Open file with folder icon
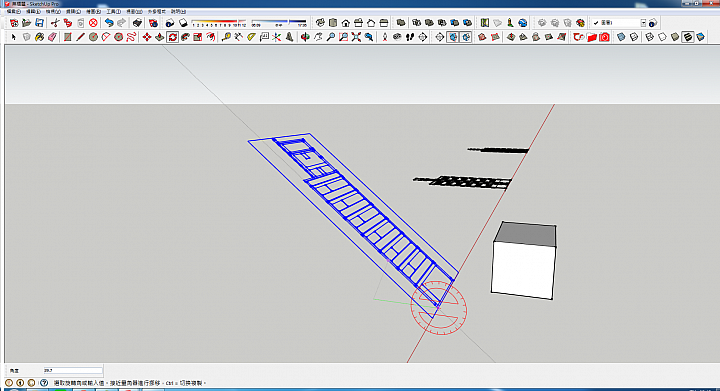Image resolution: width=720 pixels, height=391 pixels. click(27, 23)
